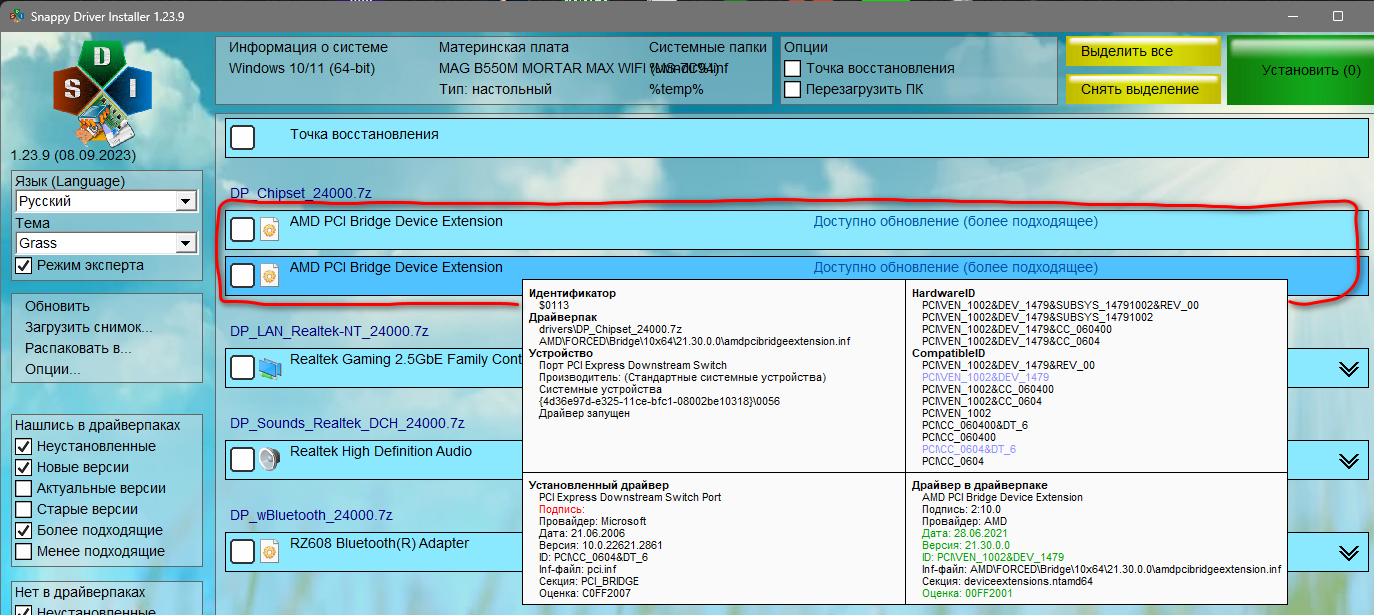Click the Тип: настольный text
This screenshot has width=1374, height=615.
coord(495,89)
